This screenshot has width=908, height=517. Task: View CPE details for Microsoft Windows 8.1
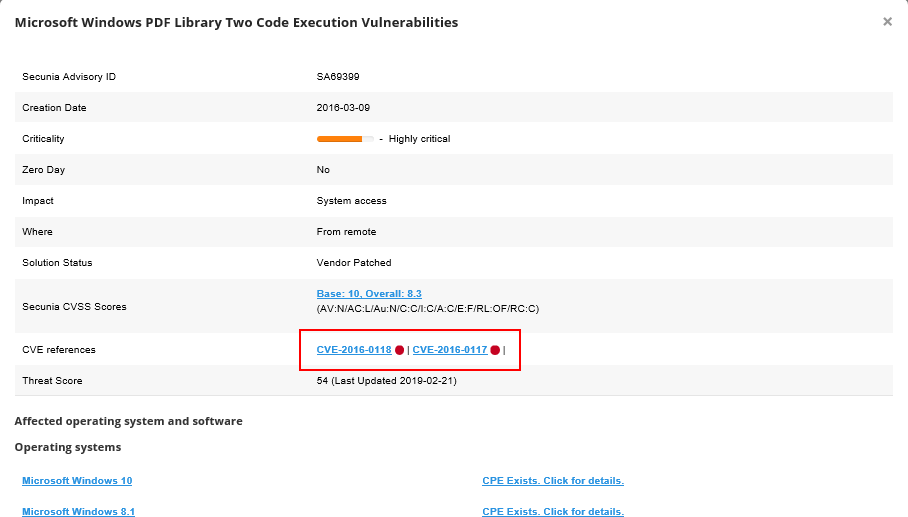pyautogui.click(x=552, y=512)
